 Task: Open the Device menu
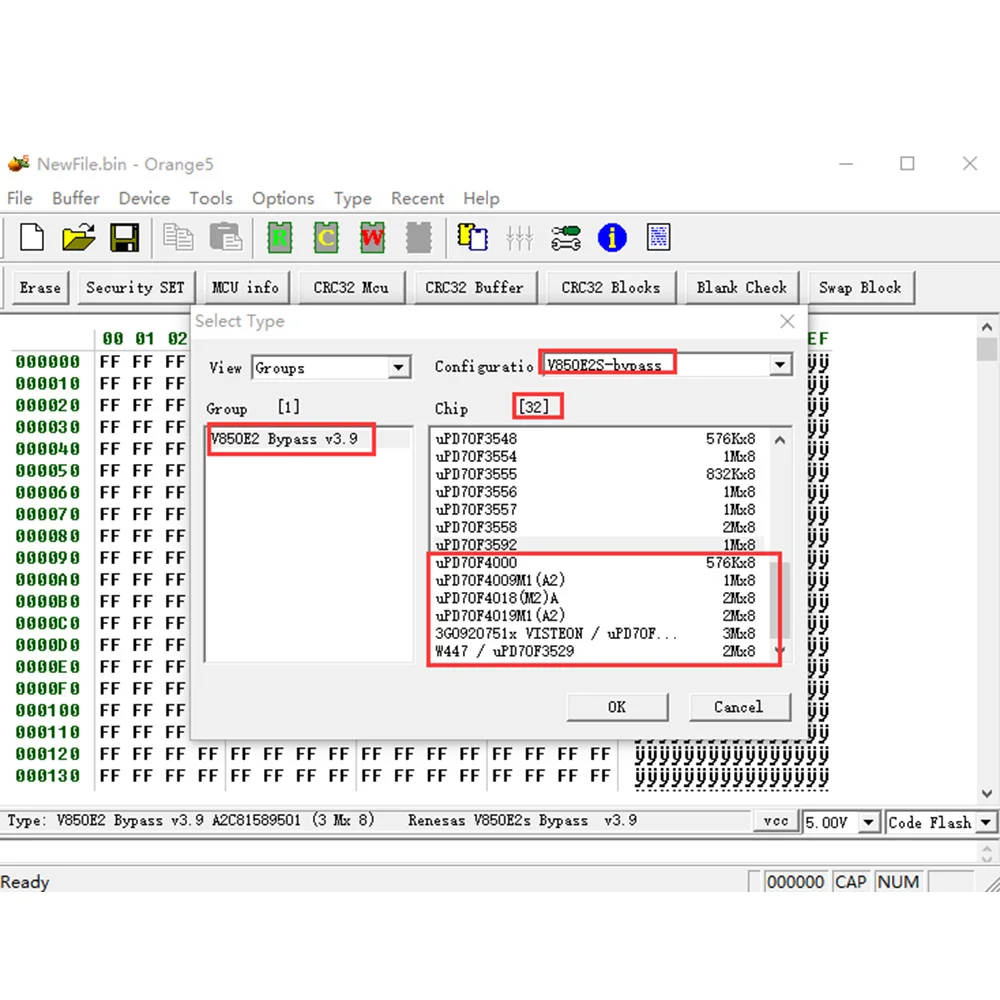tap(144, 198)
